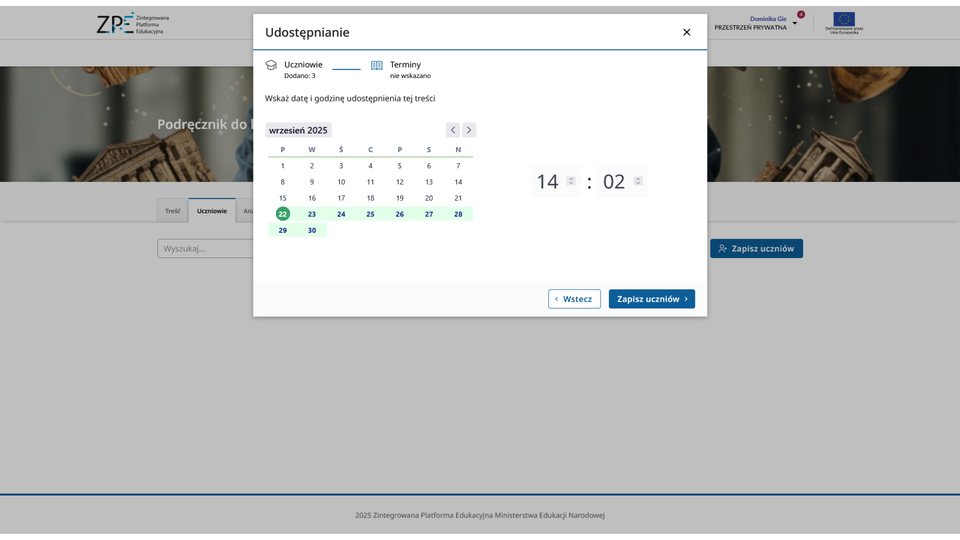Screen dimensions: 960x540
Task: Advance calendar to next month
Action: click(469, 130)
